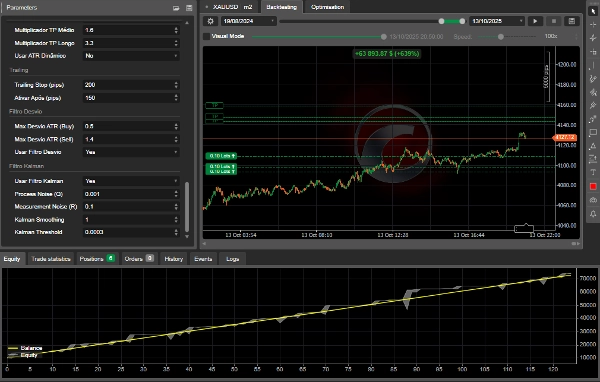Select the text T drawing tool

pyautogui.click(x=593, y=173)
